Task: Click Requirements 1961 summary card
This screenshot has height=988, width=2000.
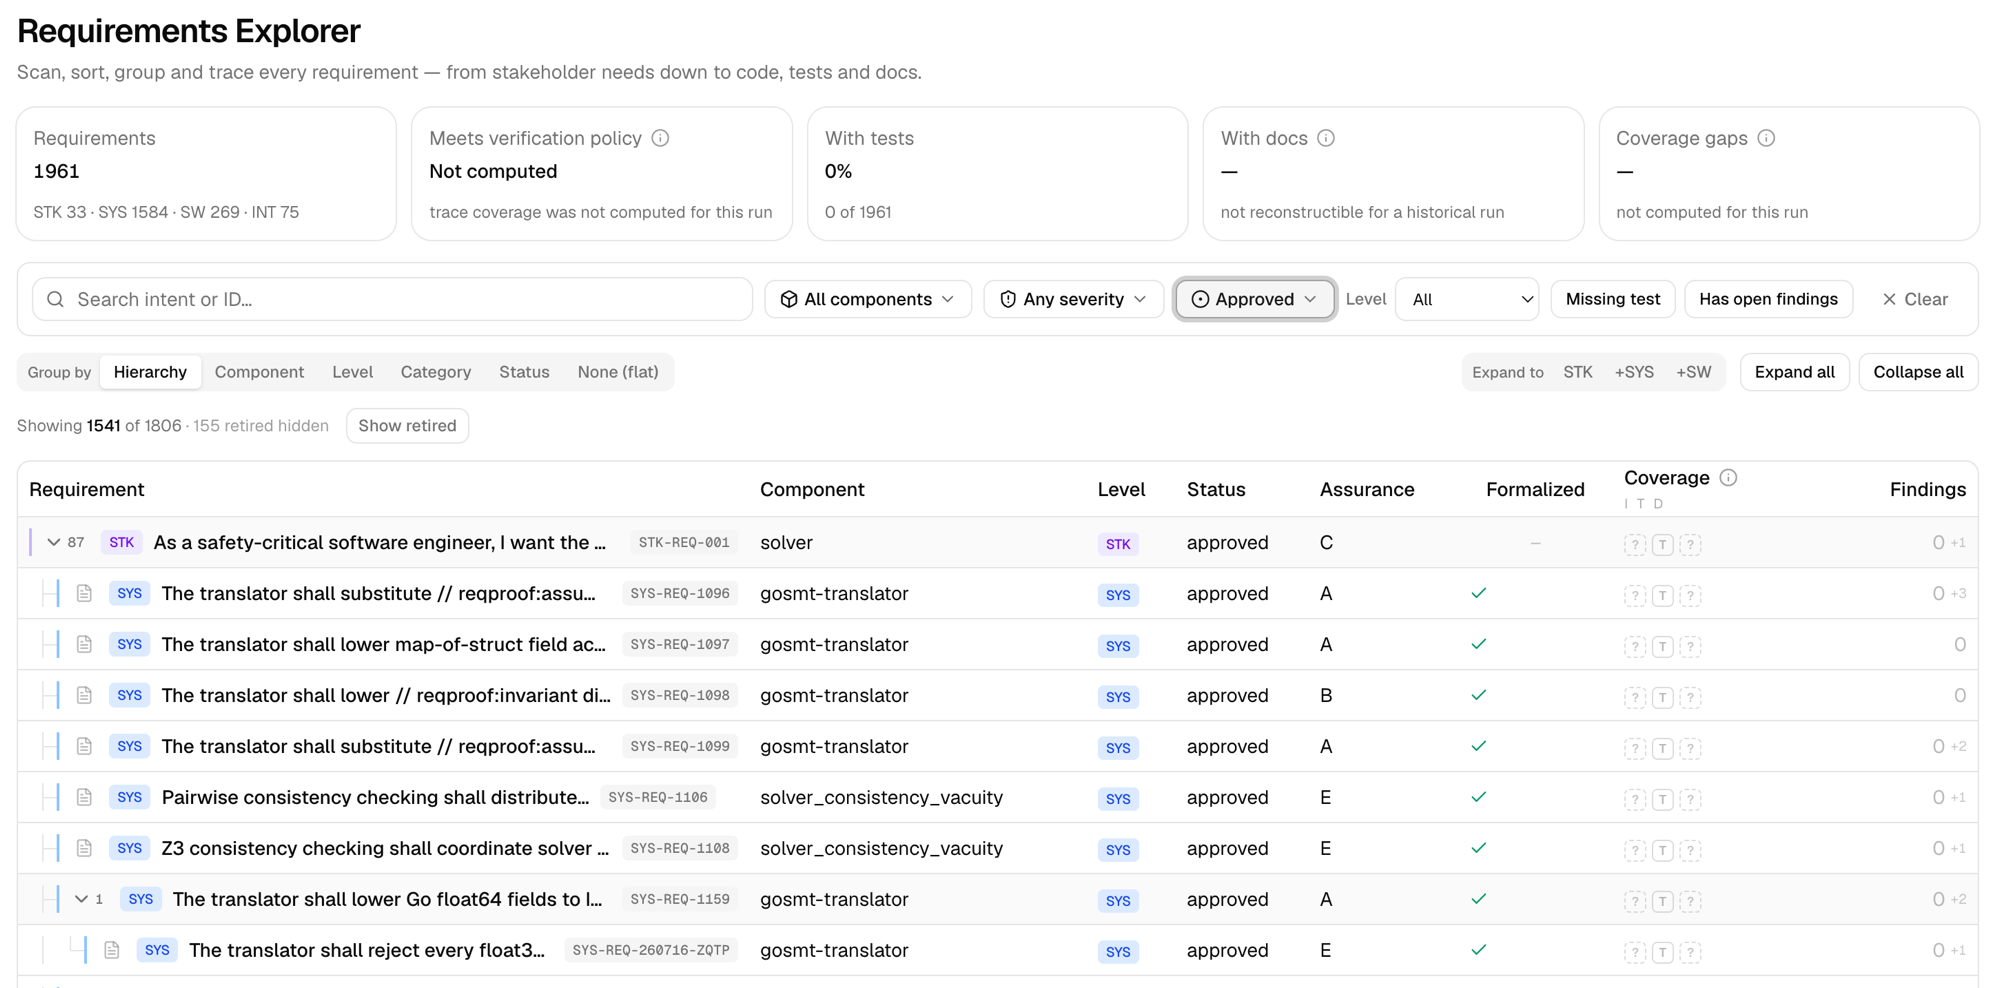Action: point(207,174)
